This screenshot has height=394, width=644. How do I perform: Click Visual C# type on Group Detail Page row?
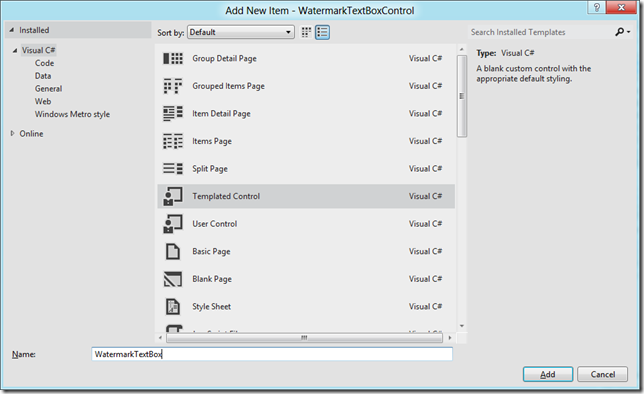(x=425, y=58)
